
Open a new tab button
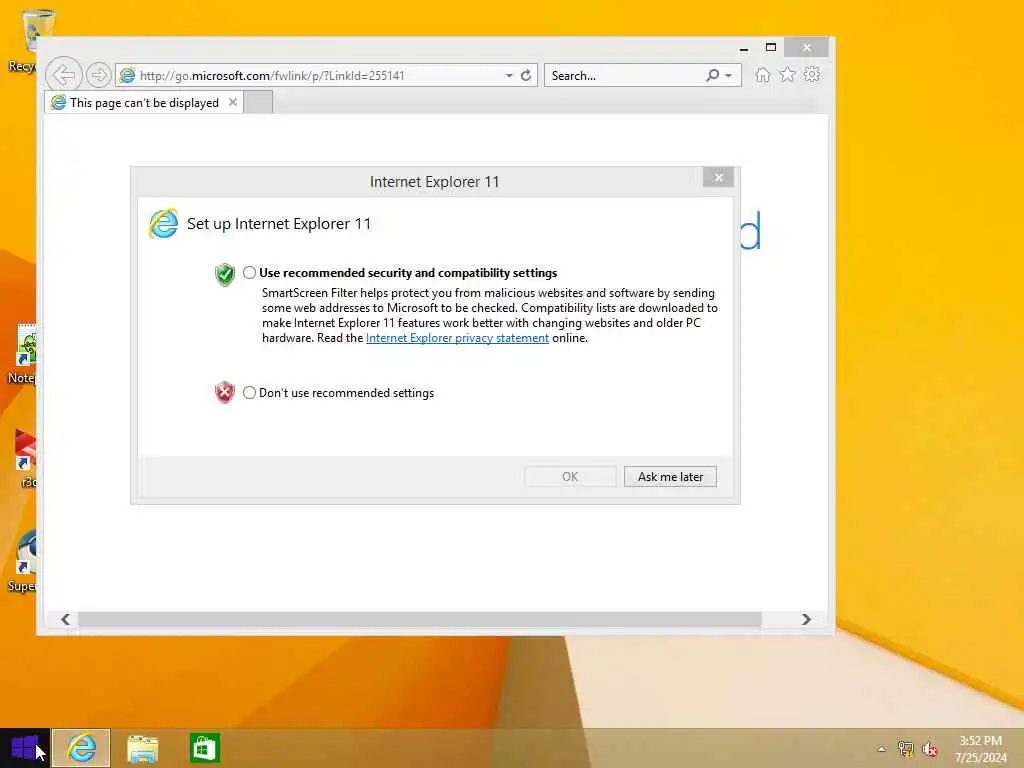259,103
